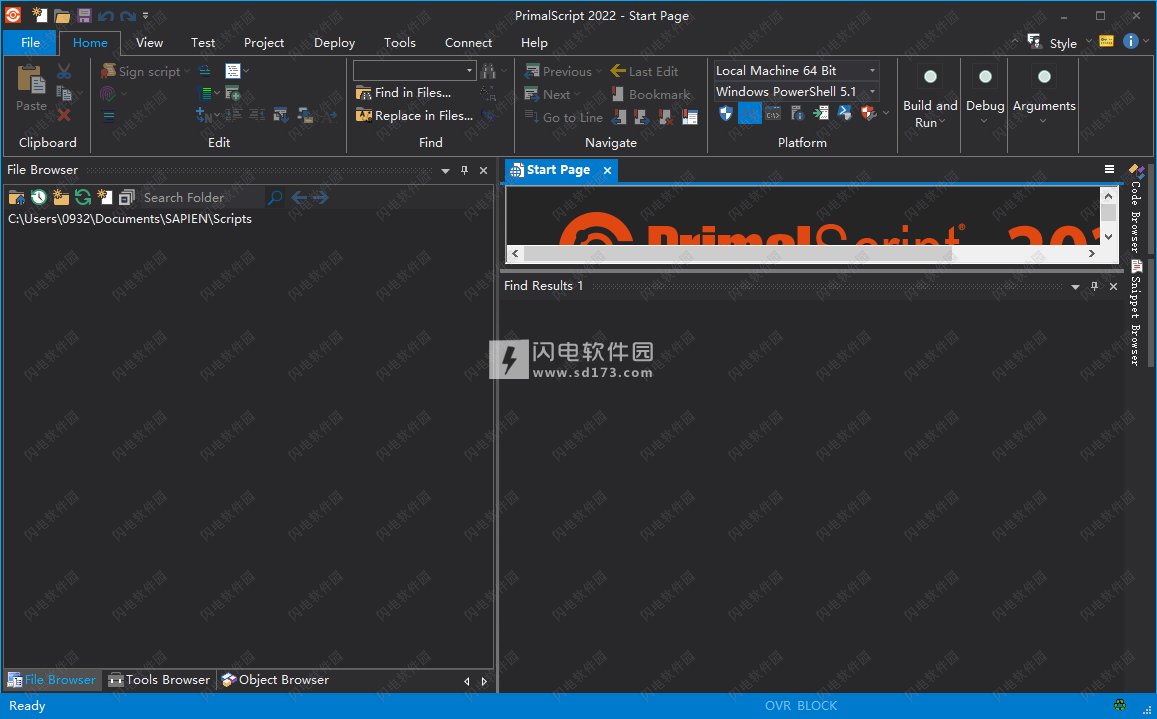Screen dimensions: 1157x719
Task: Click the New file icon in quick access
Action: tap(39, 15)
